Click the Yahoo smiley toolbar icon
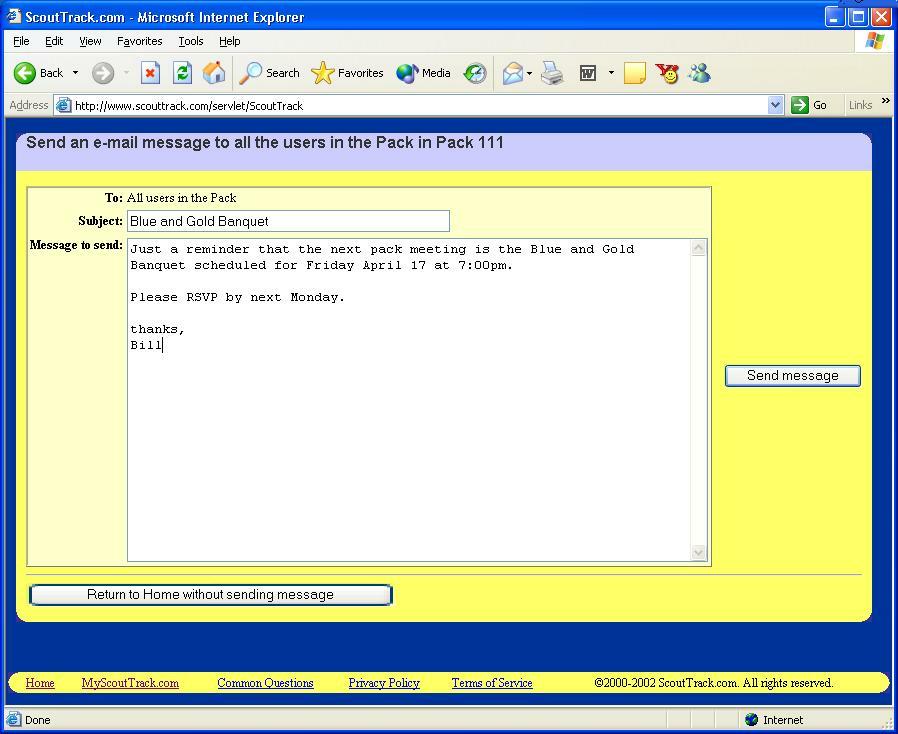 (667, 73)
